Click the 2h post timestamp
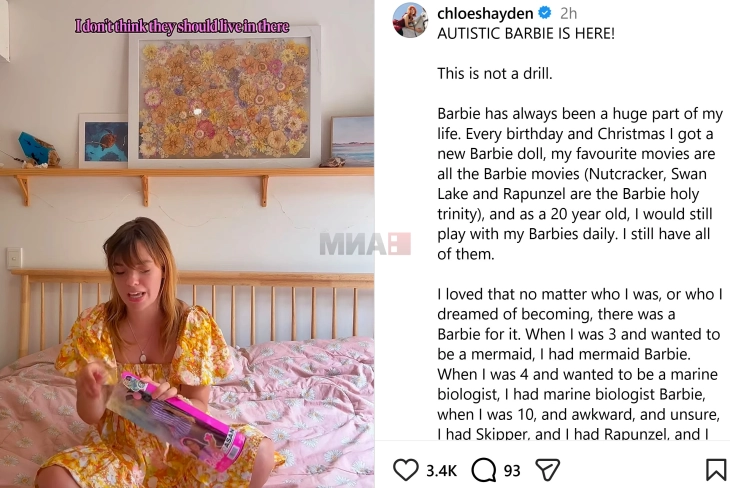 [568, 14]
